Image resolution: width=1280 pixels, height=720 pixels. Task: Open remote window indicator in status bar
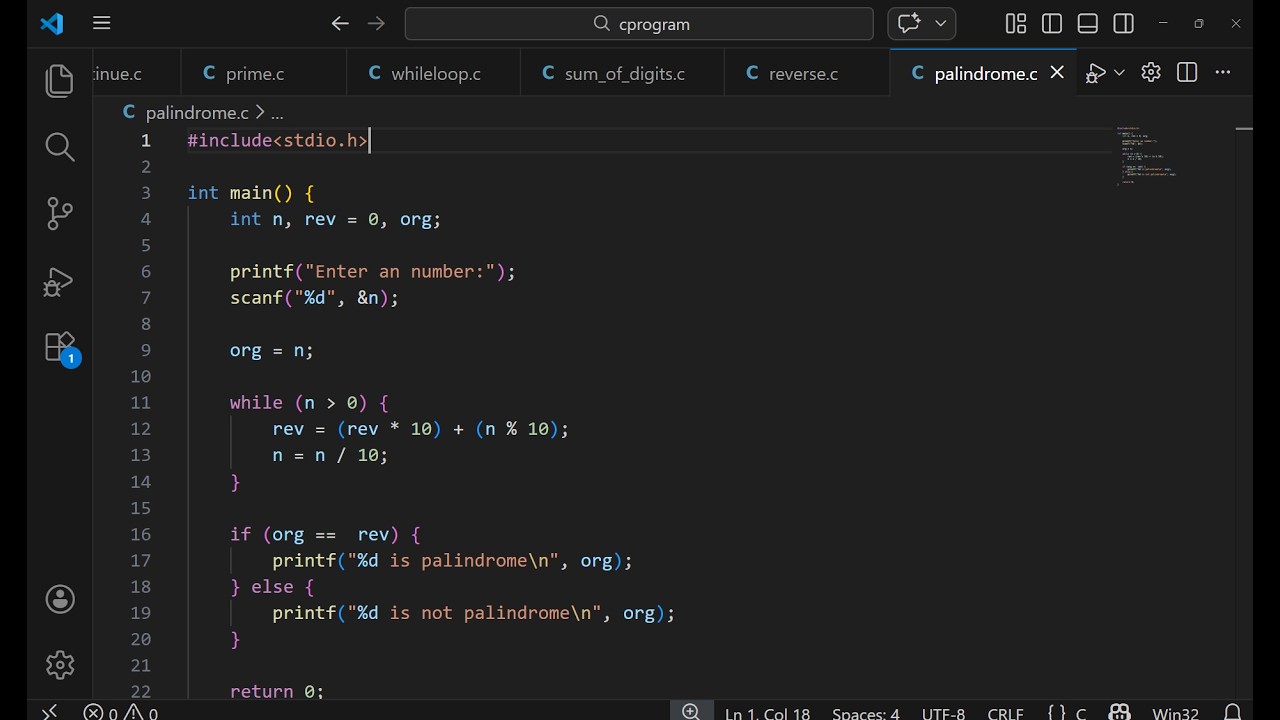click(x=50, y=712)
